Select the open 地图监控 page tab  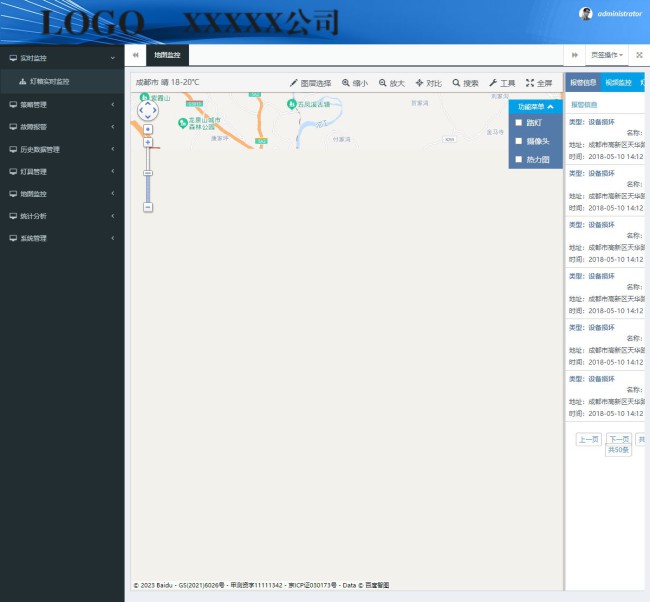(x=167, y=55)
